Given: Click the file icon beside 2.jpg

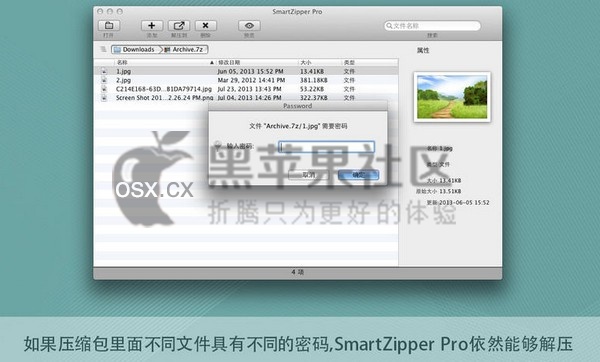Looking at the screenshot, I should [104, 80].
